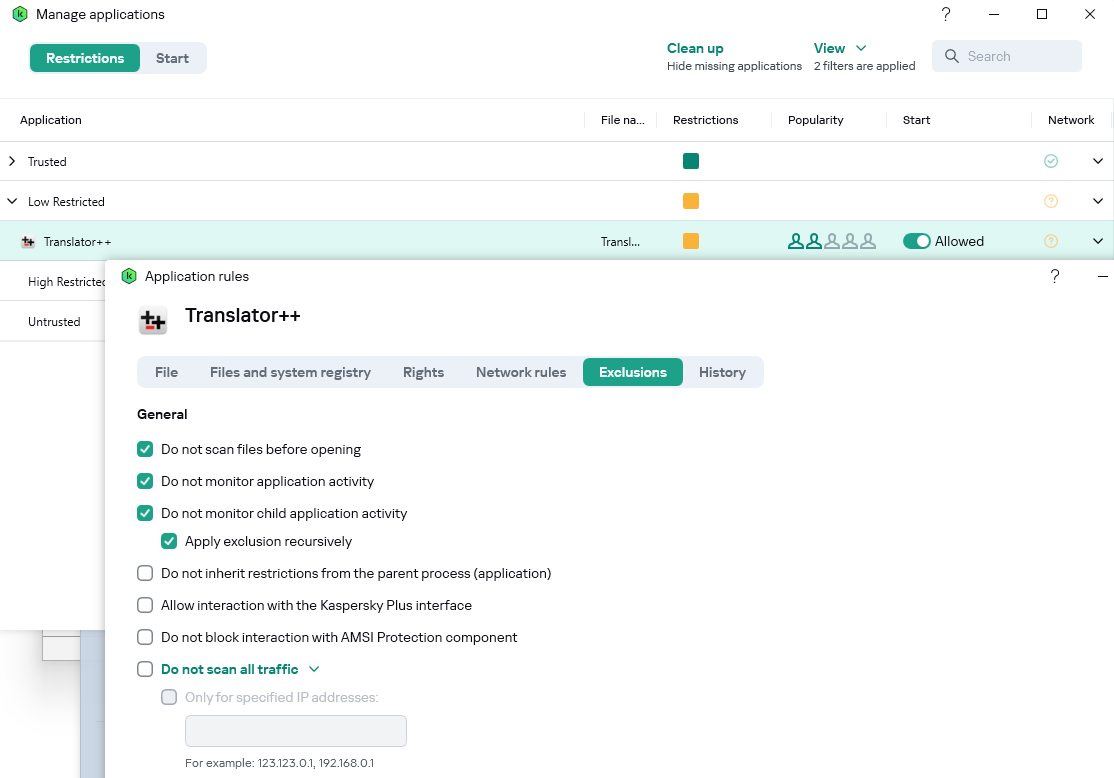Open Files and system registry tab
The width and height of the screenshot is (1114, 778).
pos(290,372)
